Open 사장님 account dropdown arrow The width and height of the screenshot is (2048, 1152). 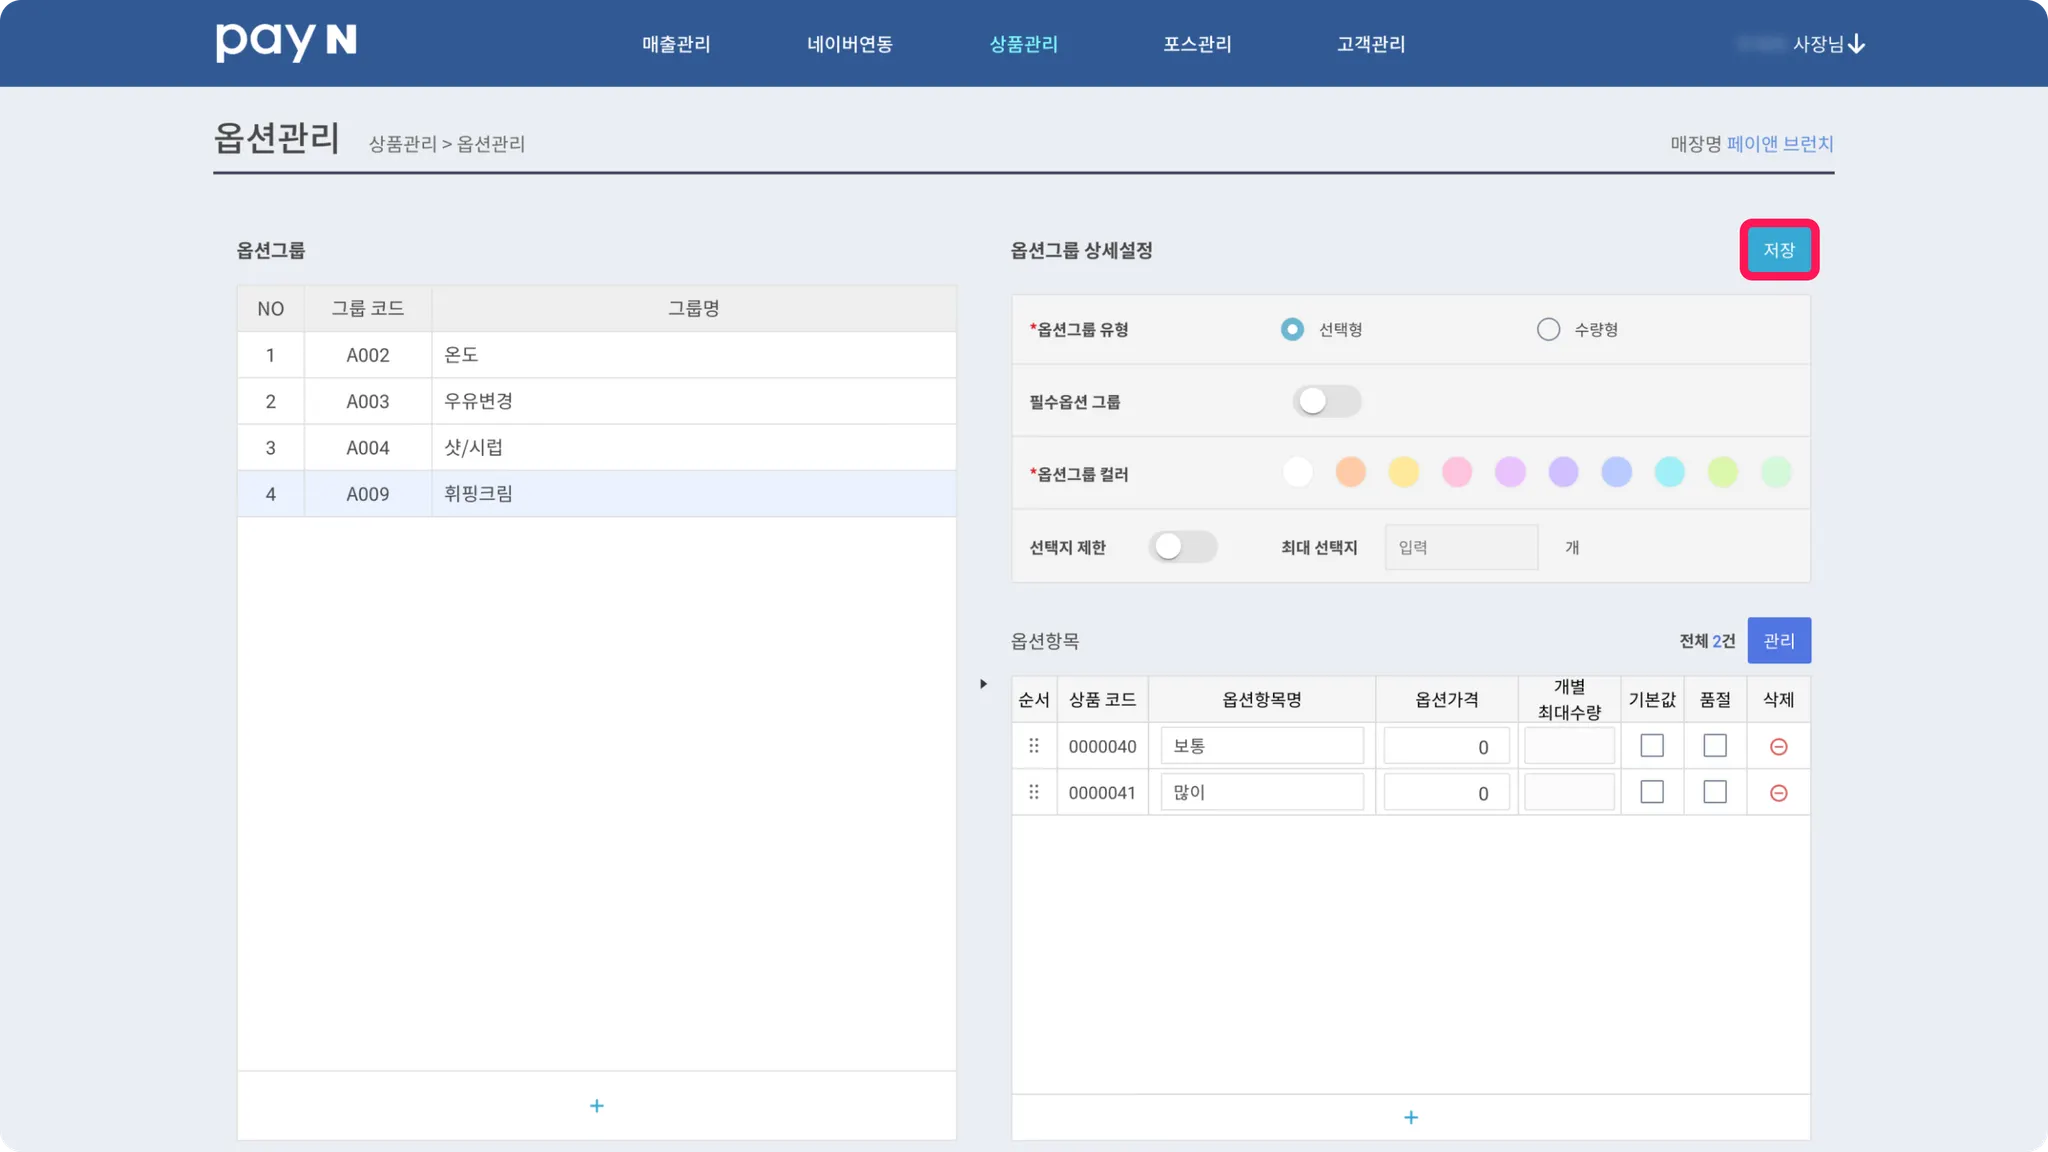coord(1857,44)
